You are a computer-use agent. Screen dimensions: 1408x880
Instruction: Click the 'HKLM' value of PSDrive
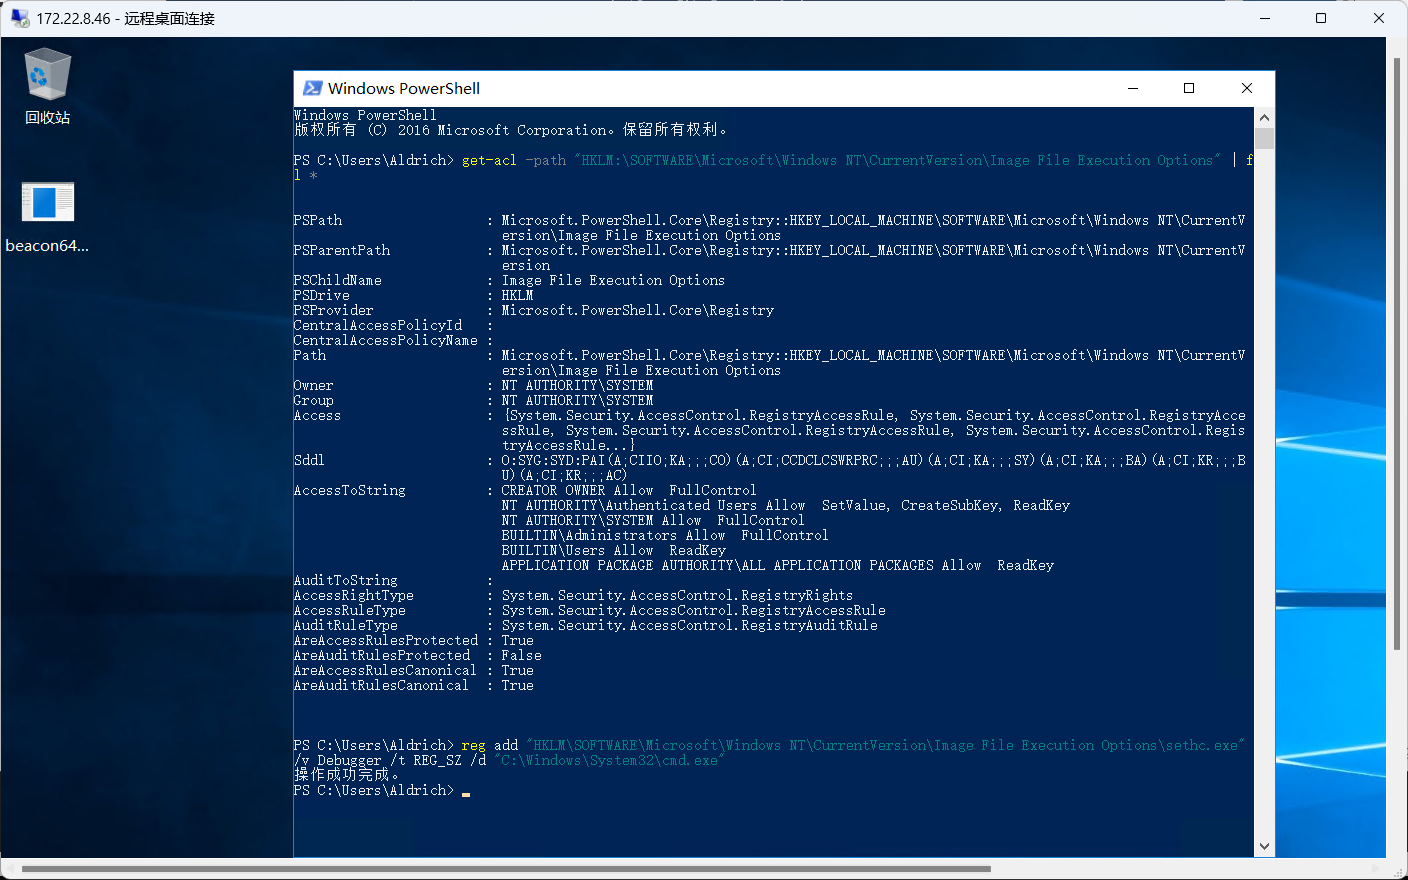coord(518,295)
